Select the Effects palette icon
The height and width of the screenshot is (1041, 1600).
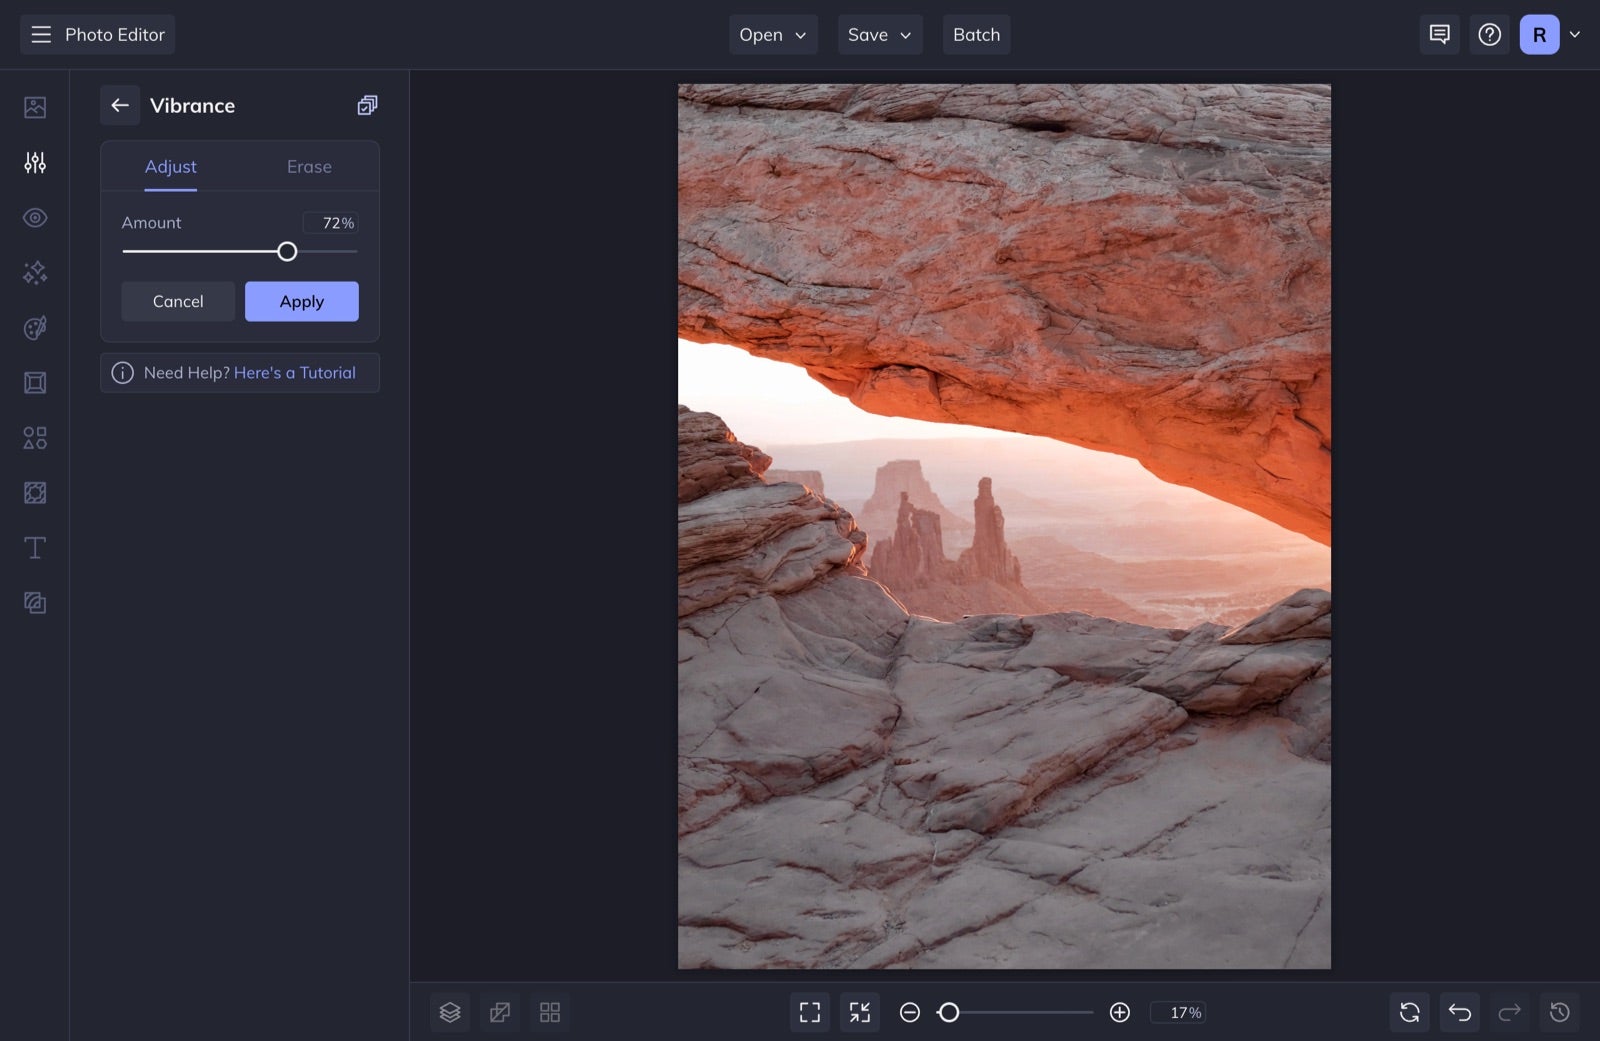[35, 328]
